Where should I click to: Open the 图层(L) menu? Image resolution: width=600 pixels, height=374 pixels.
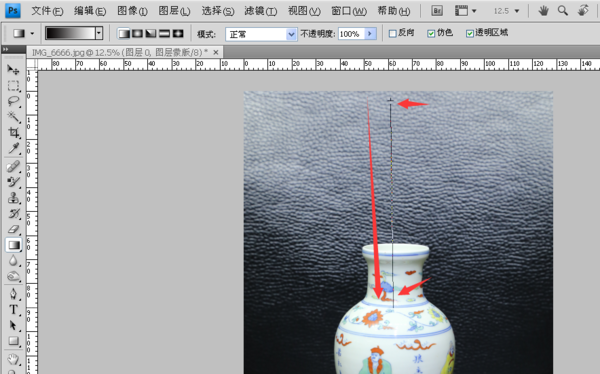pos(174,11)
